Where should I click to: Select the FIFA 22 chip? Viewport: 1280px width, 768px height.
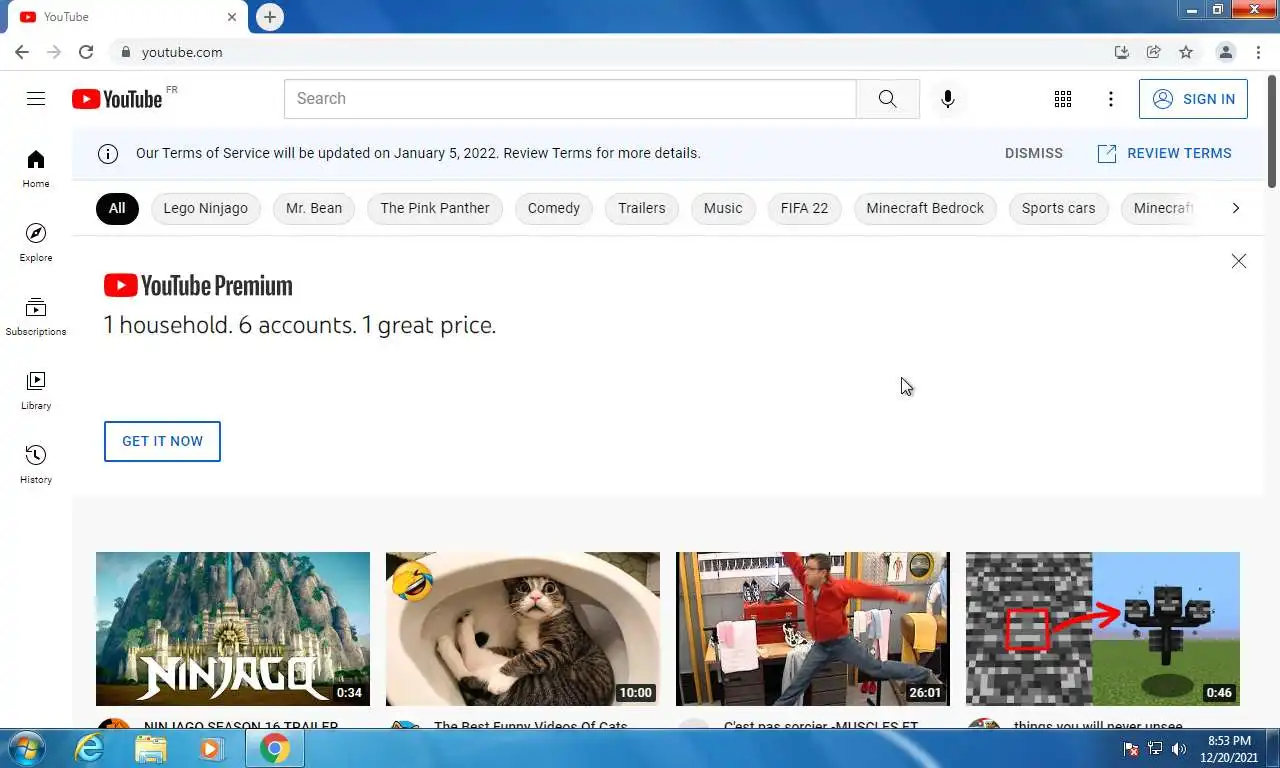[x=805, y=208]
